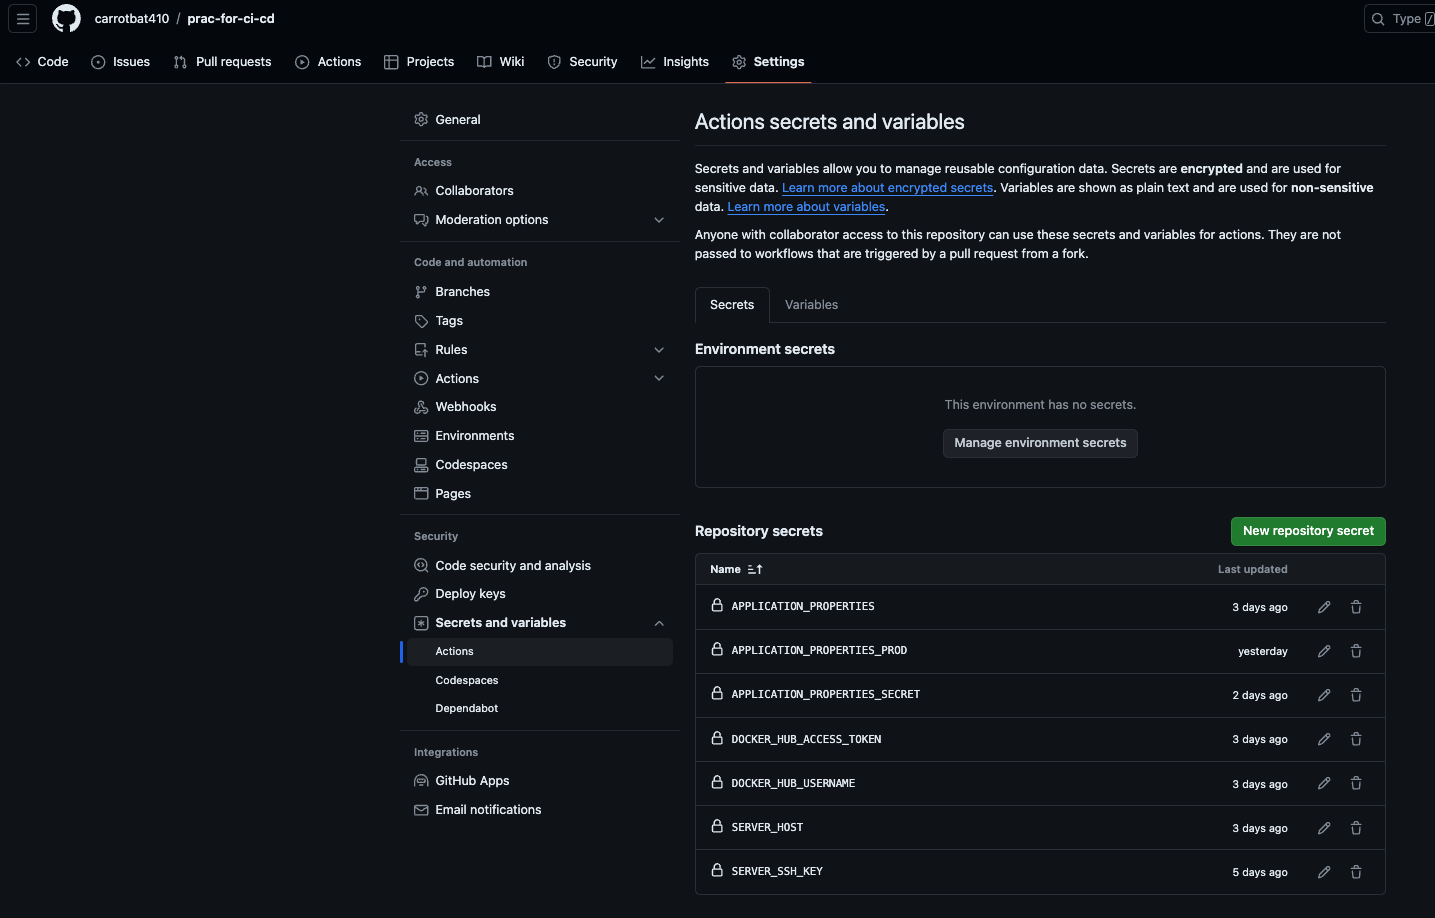This screenshot has height=918, width=1435.
Task: Delete the SERVER_SSH_KEY secret with trash icon
Action: coord(1356,872)
